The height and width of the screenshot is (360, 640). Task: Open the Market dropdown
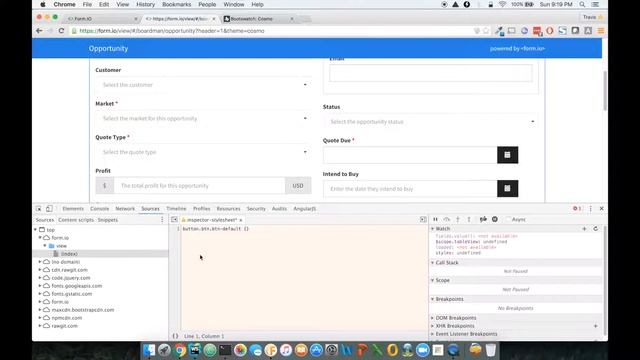coord(203,118)
